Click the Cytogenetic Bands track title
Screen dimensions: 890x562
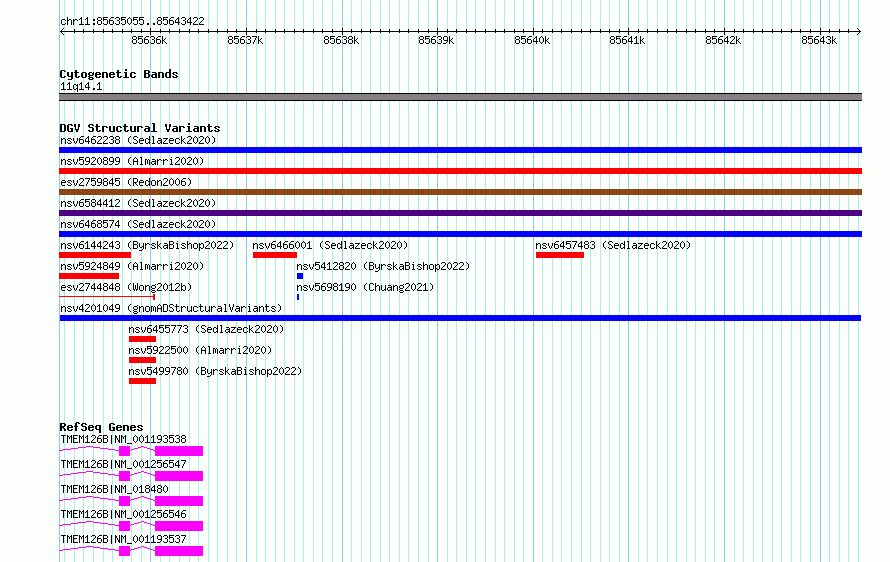click(119, 74)
